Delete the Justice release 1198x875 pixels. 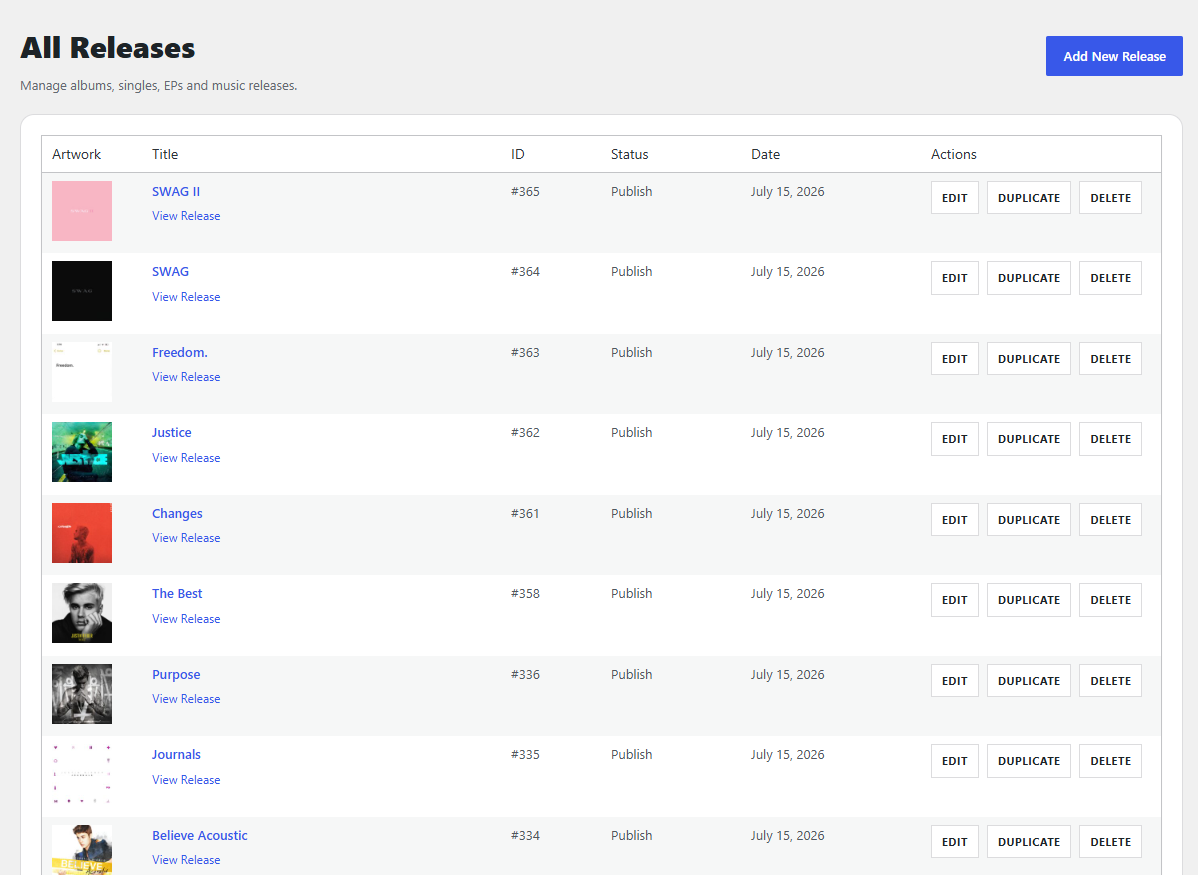coord(1110,439)
